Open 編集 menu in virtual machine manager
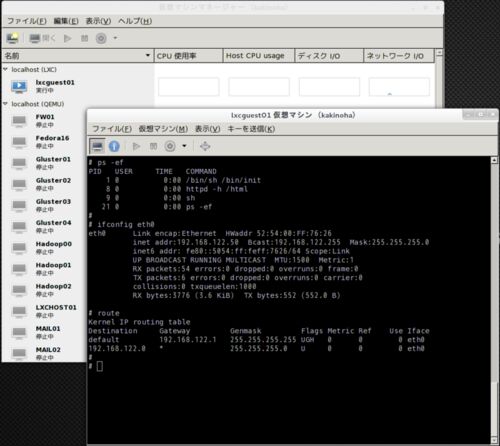500x446 pixels. click(x=66, y=21)
